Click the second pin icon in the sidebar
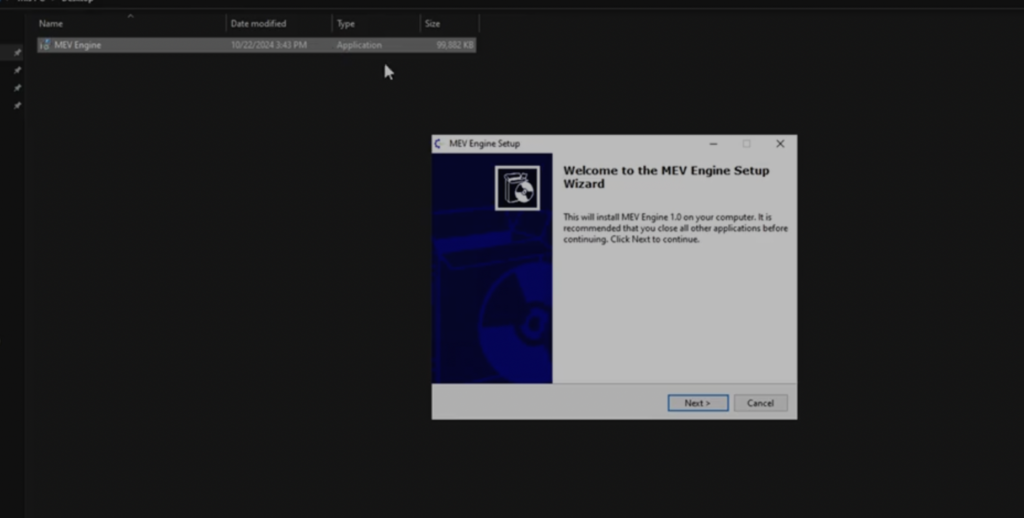This screenshot has height=518, width=1024. click(x=17, y=71)
